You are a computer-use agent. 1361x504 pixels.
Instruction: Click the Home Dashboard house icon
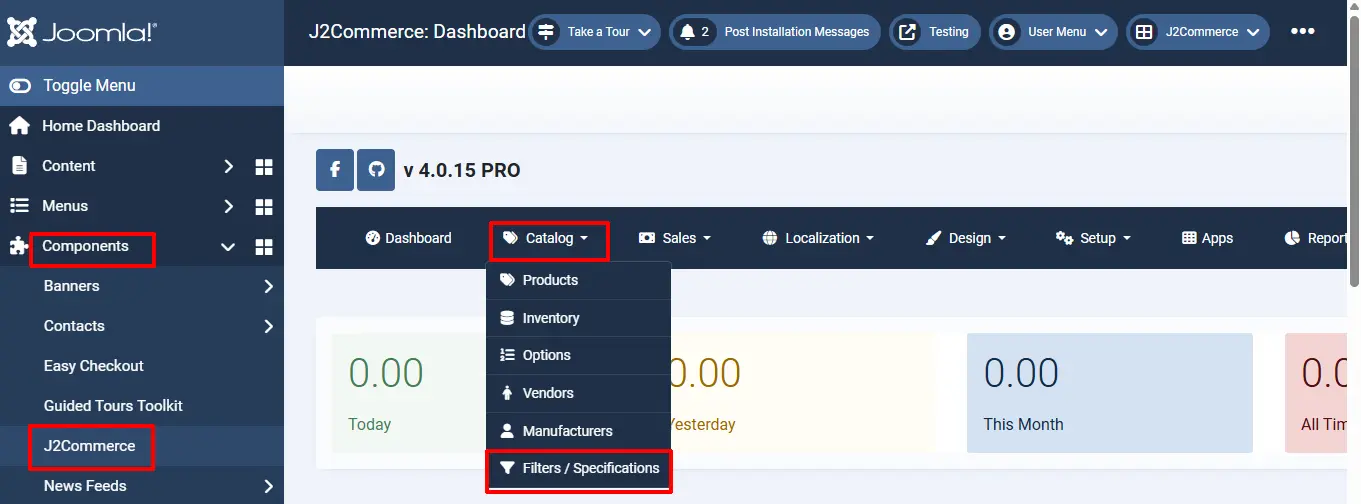(x=19, y=126)
